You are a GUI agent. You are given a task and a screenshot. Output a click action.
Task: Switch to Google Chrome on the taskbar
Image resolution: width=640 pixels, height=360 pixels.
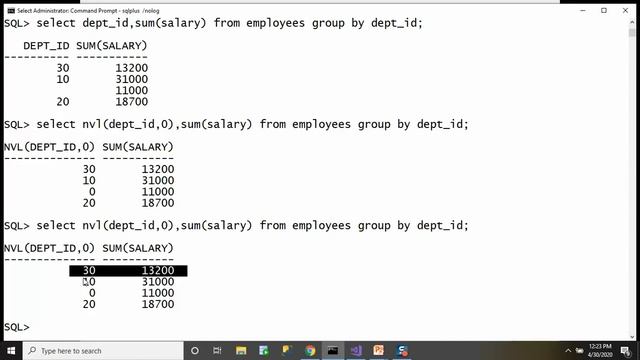pyautogui.click(x=310, y=351)
